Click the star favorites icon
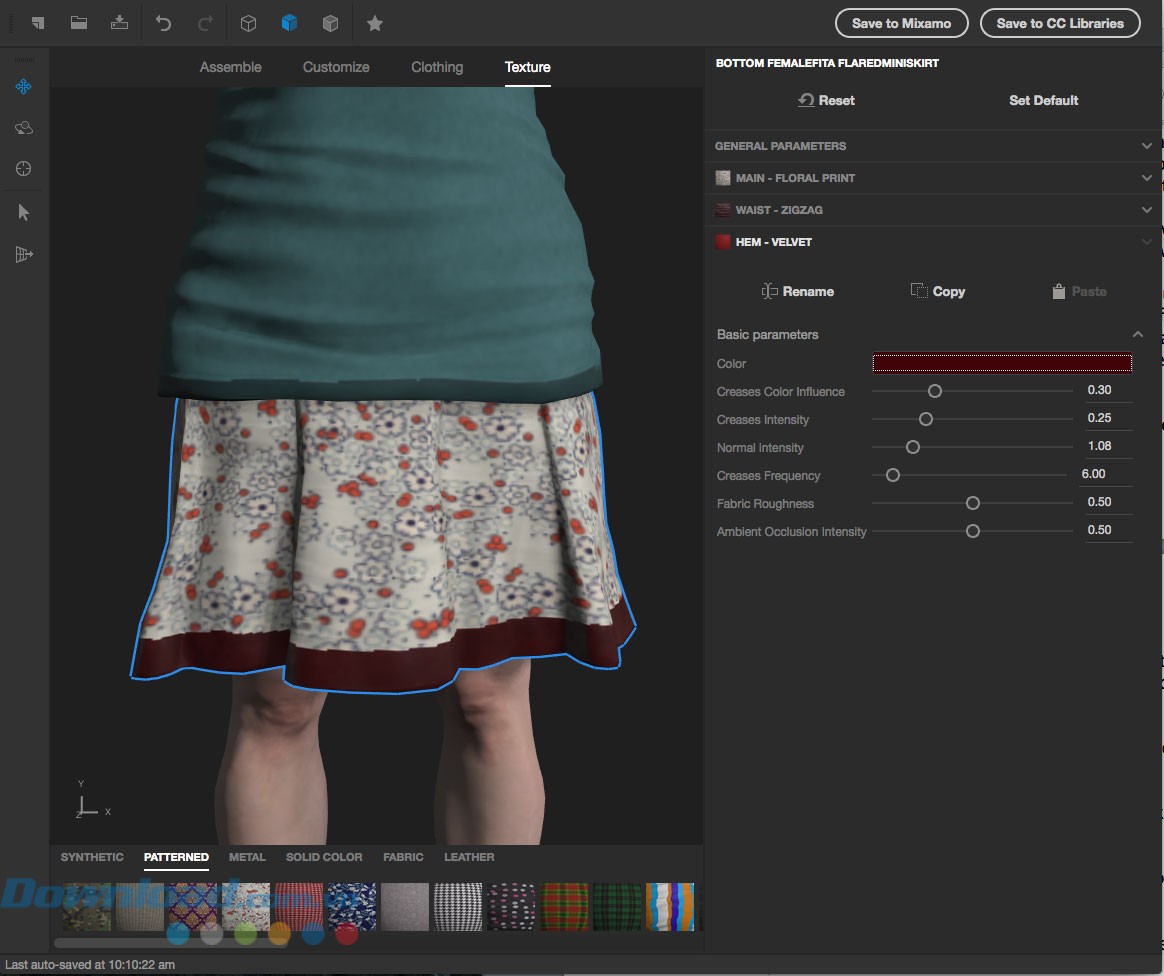This screenshot has width=1164, height=976. click(375, 23)
